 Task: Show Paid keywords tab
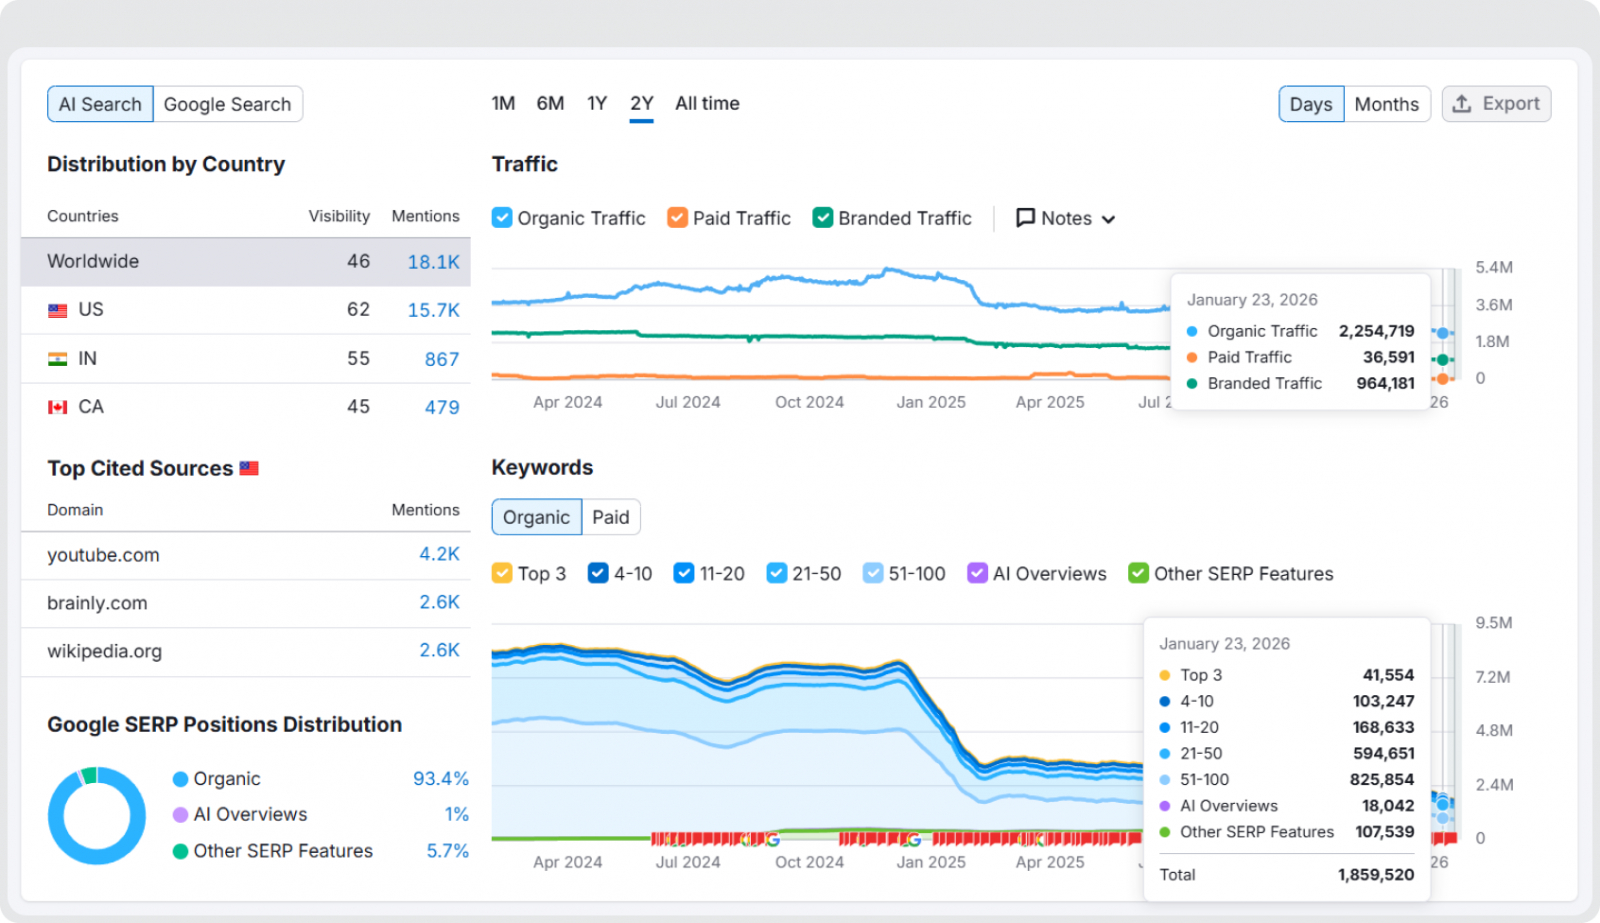(x=610, y=517)
